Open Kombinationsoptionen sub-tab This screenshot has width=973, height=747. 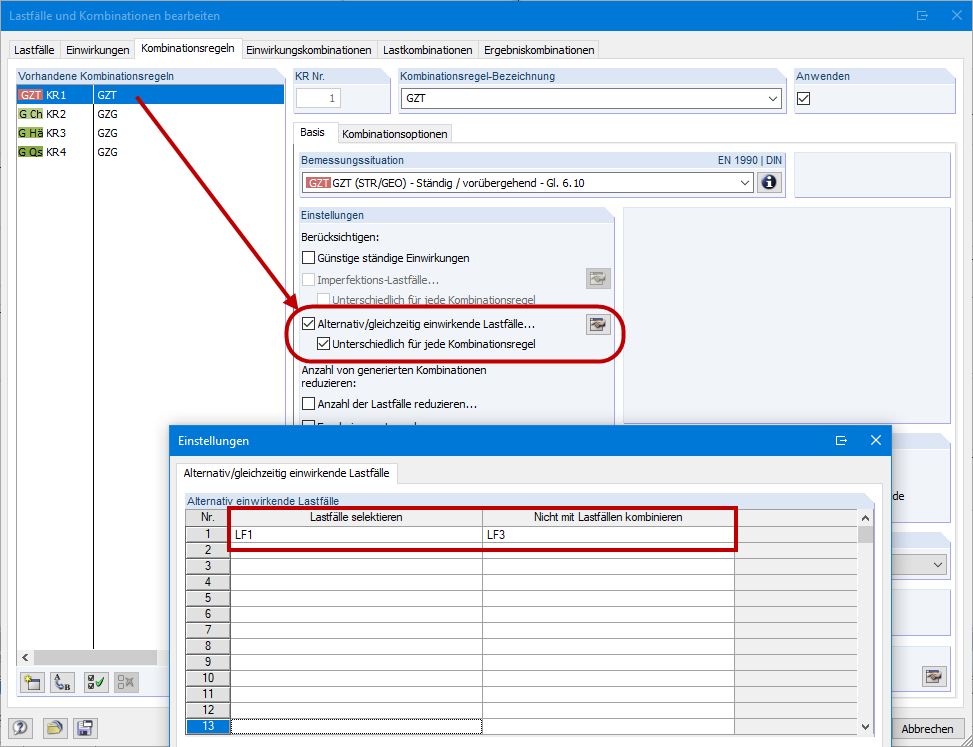point(395,134)
